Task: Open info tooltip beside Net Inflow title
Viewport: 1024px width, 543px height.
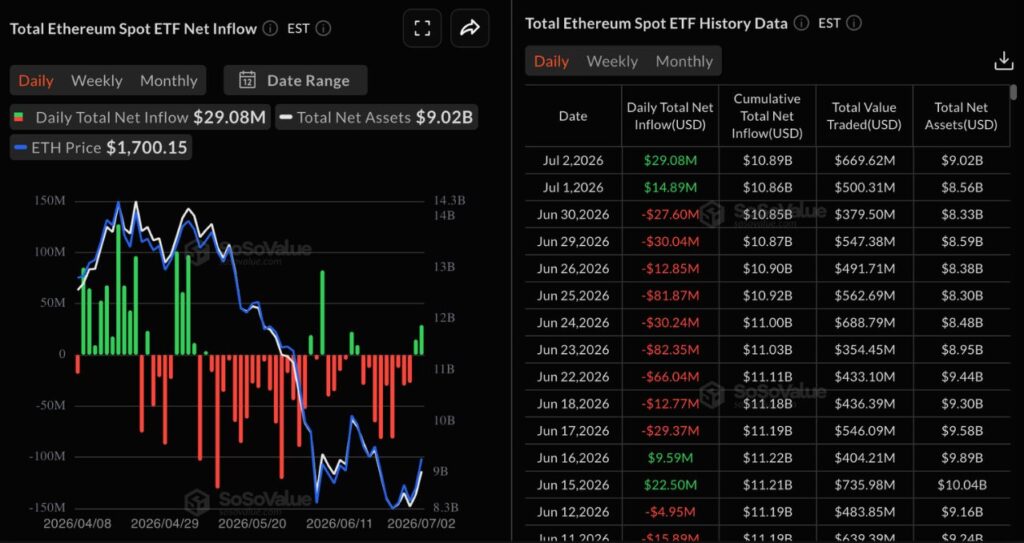Action: click(270, 29)
